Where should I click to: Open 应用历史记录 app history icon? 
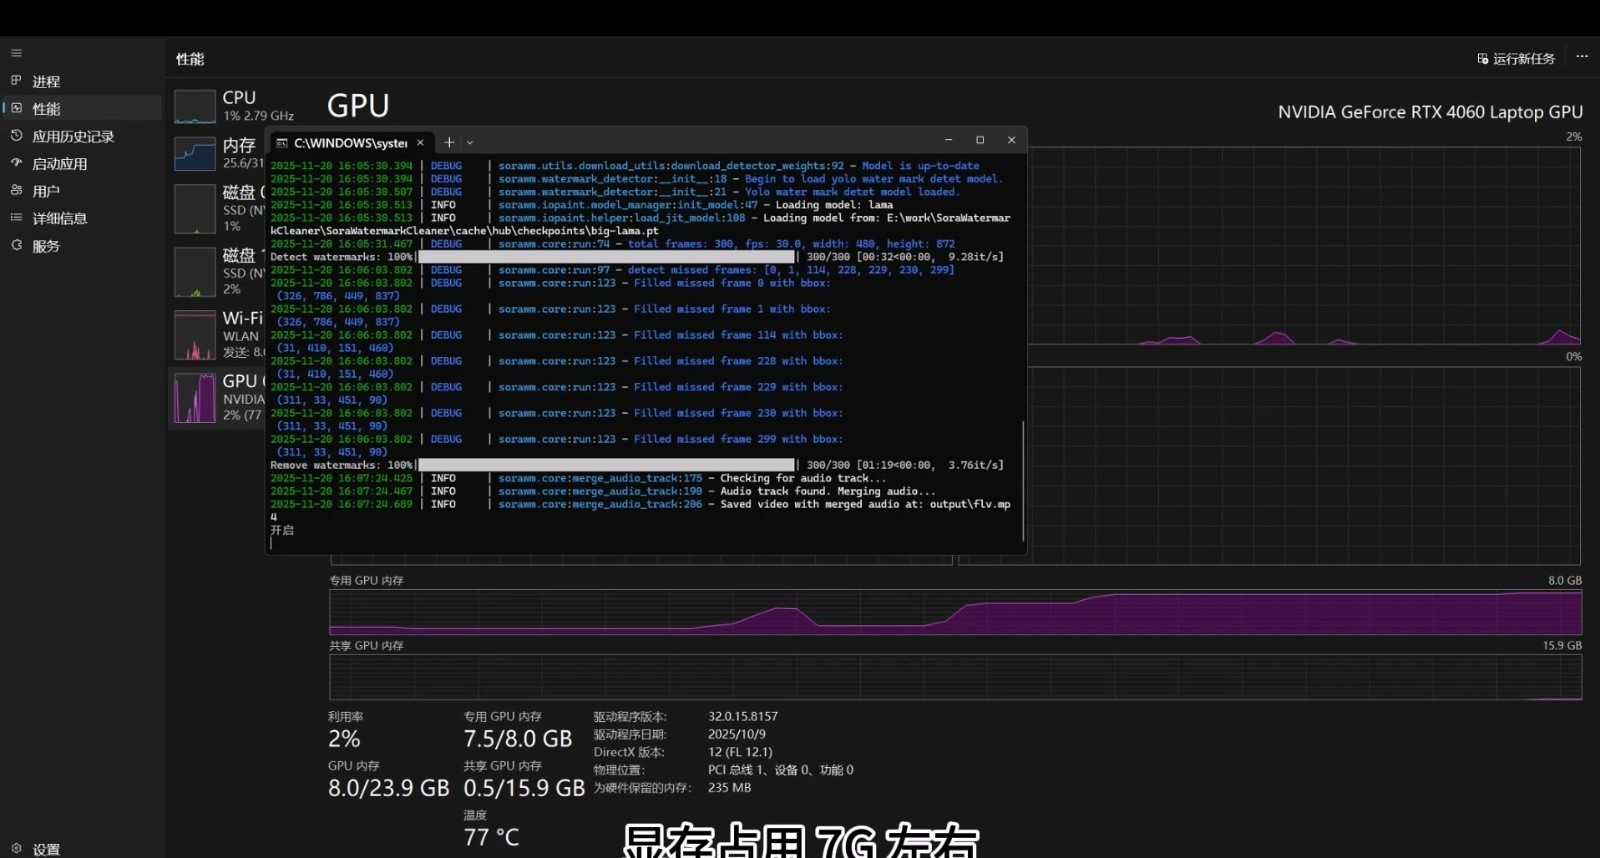tap(16, 136)
